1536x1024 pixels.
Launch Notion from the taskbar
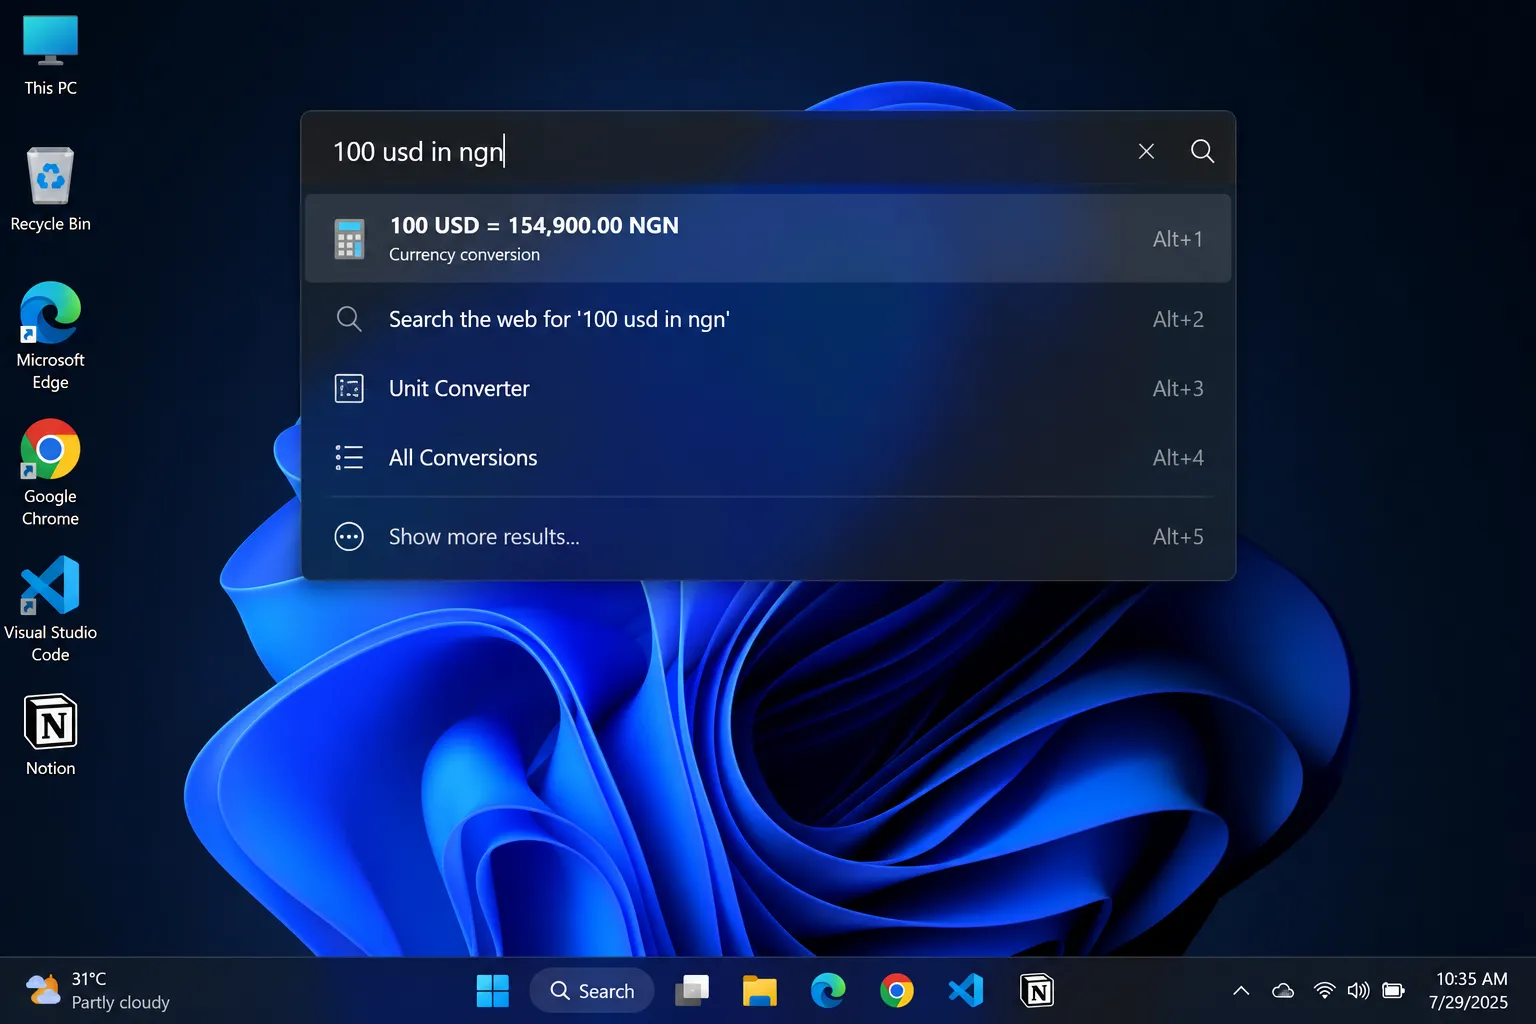click(1037, 991)
